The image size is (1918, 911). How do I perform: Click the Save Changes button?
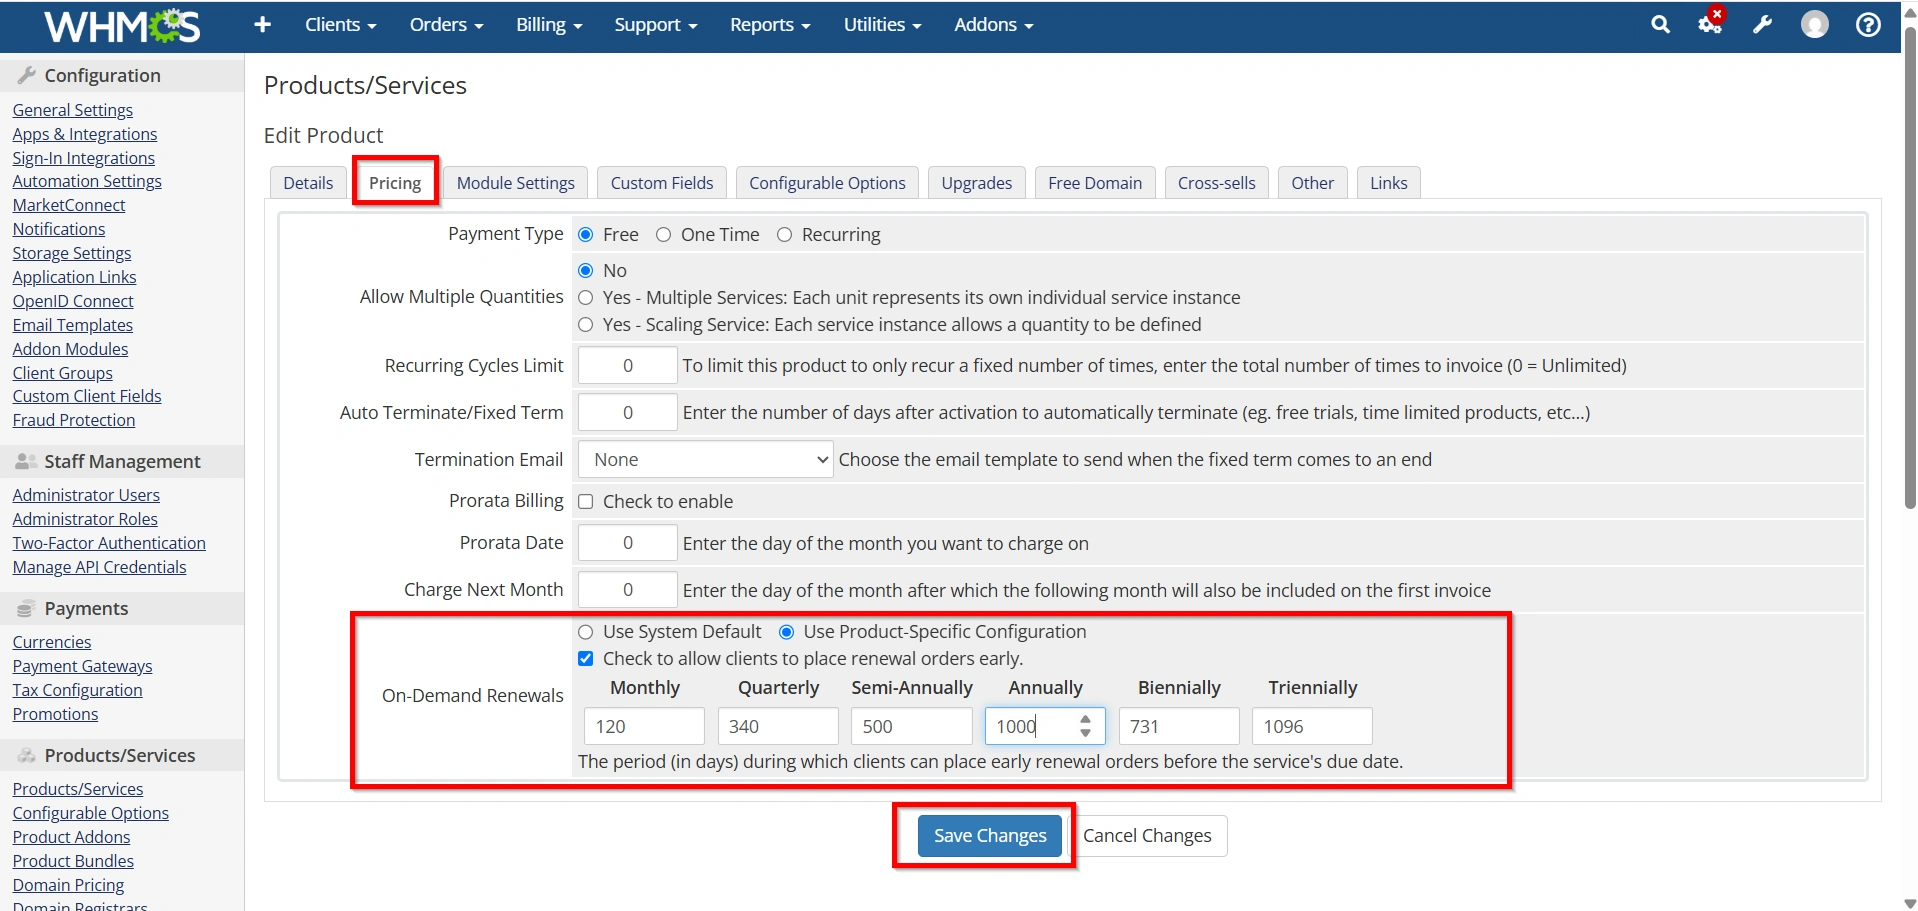pyautogui.click(x=990, y=836)
